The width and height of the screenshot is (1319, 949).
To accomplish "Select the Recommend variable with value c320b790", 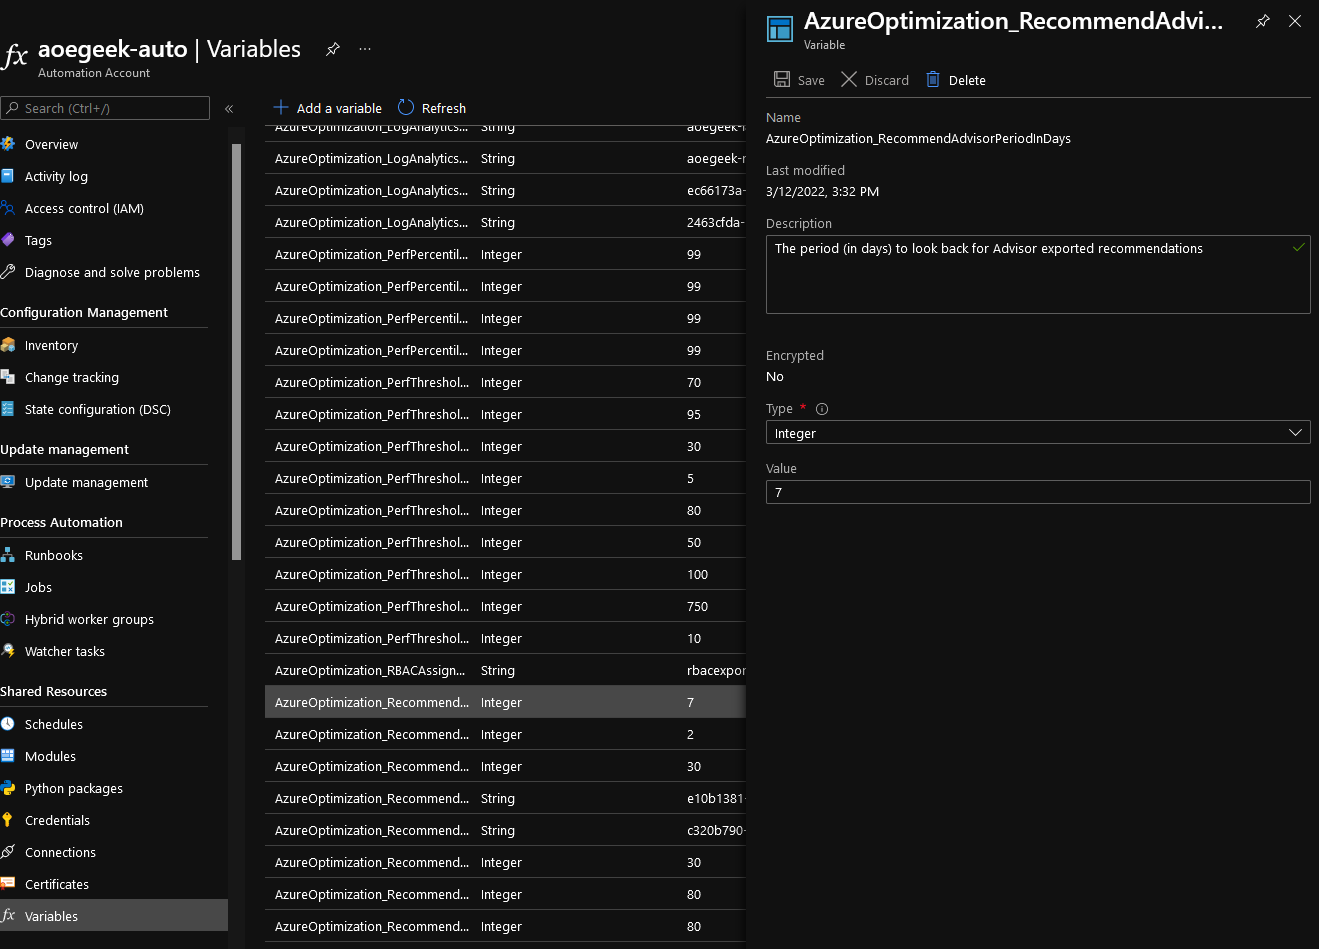I will 505,830.
